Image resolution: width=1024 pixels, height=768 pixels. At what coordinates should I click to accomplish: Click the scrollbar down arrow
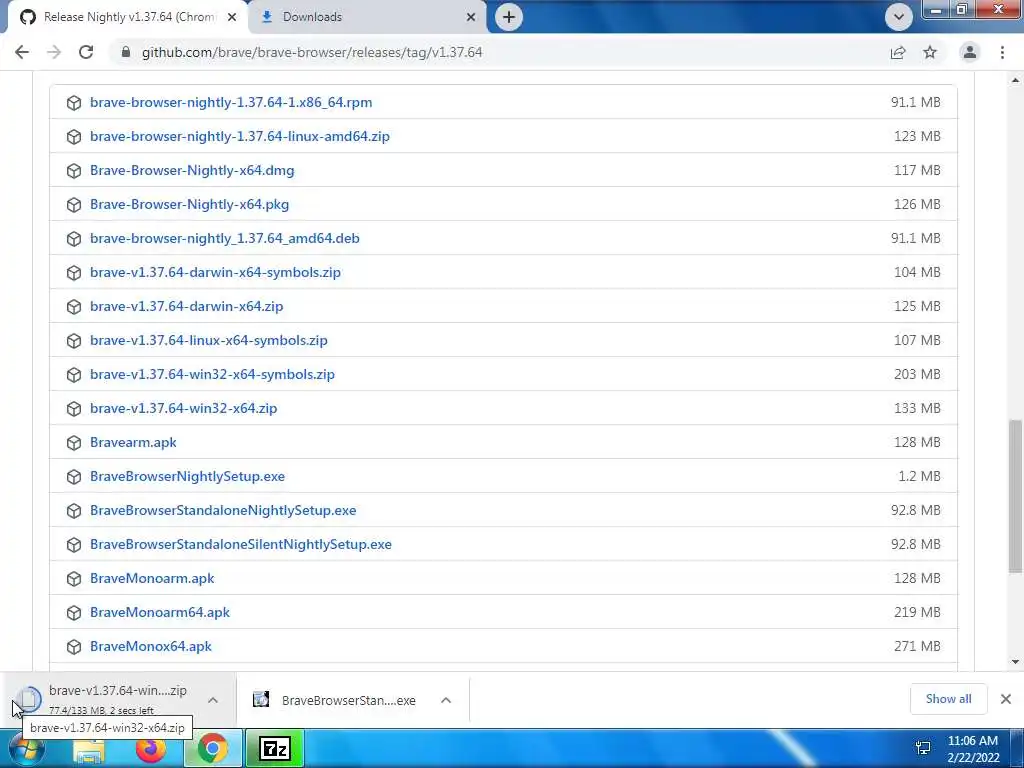(1016, 662)
